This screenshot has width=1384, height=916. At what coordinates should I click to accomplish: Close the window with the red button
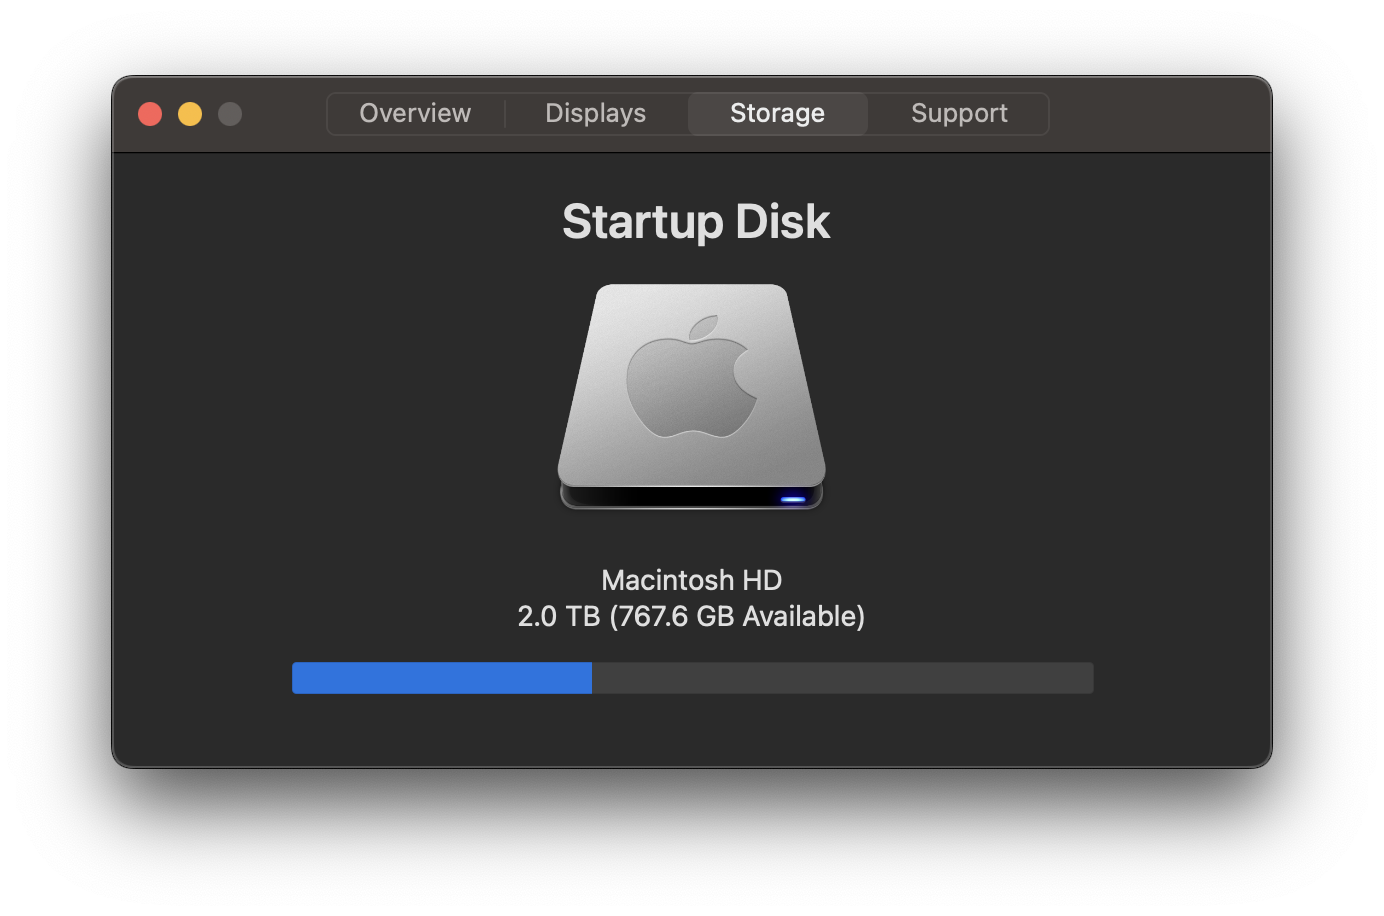pyautogui.click(x=150, y=114)
